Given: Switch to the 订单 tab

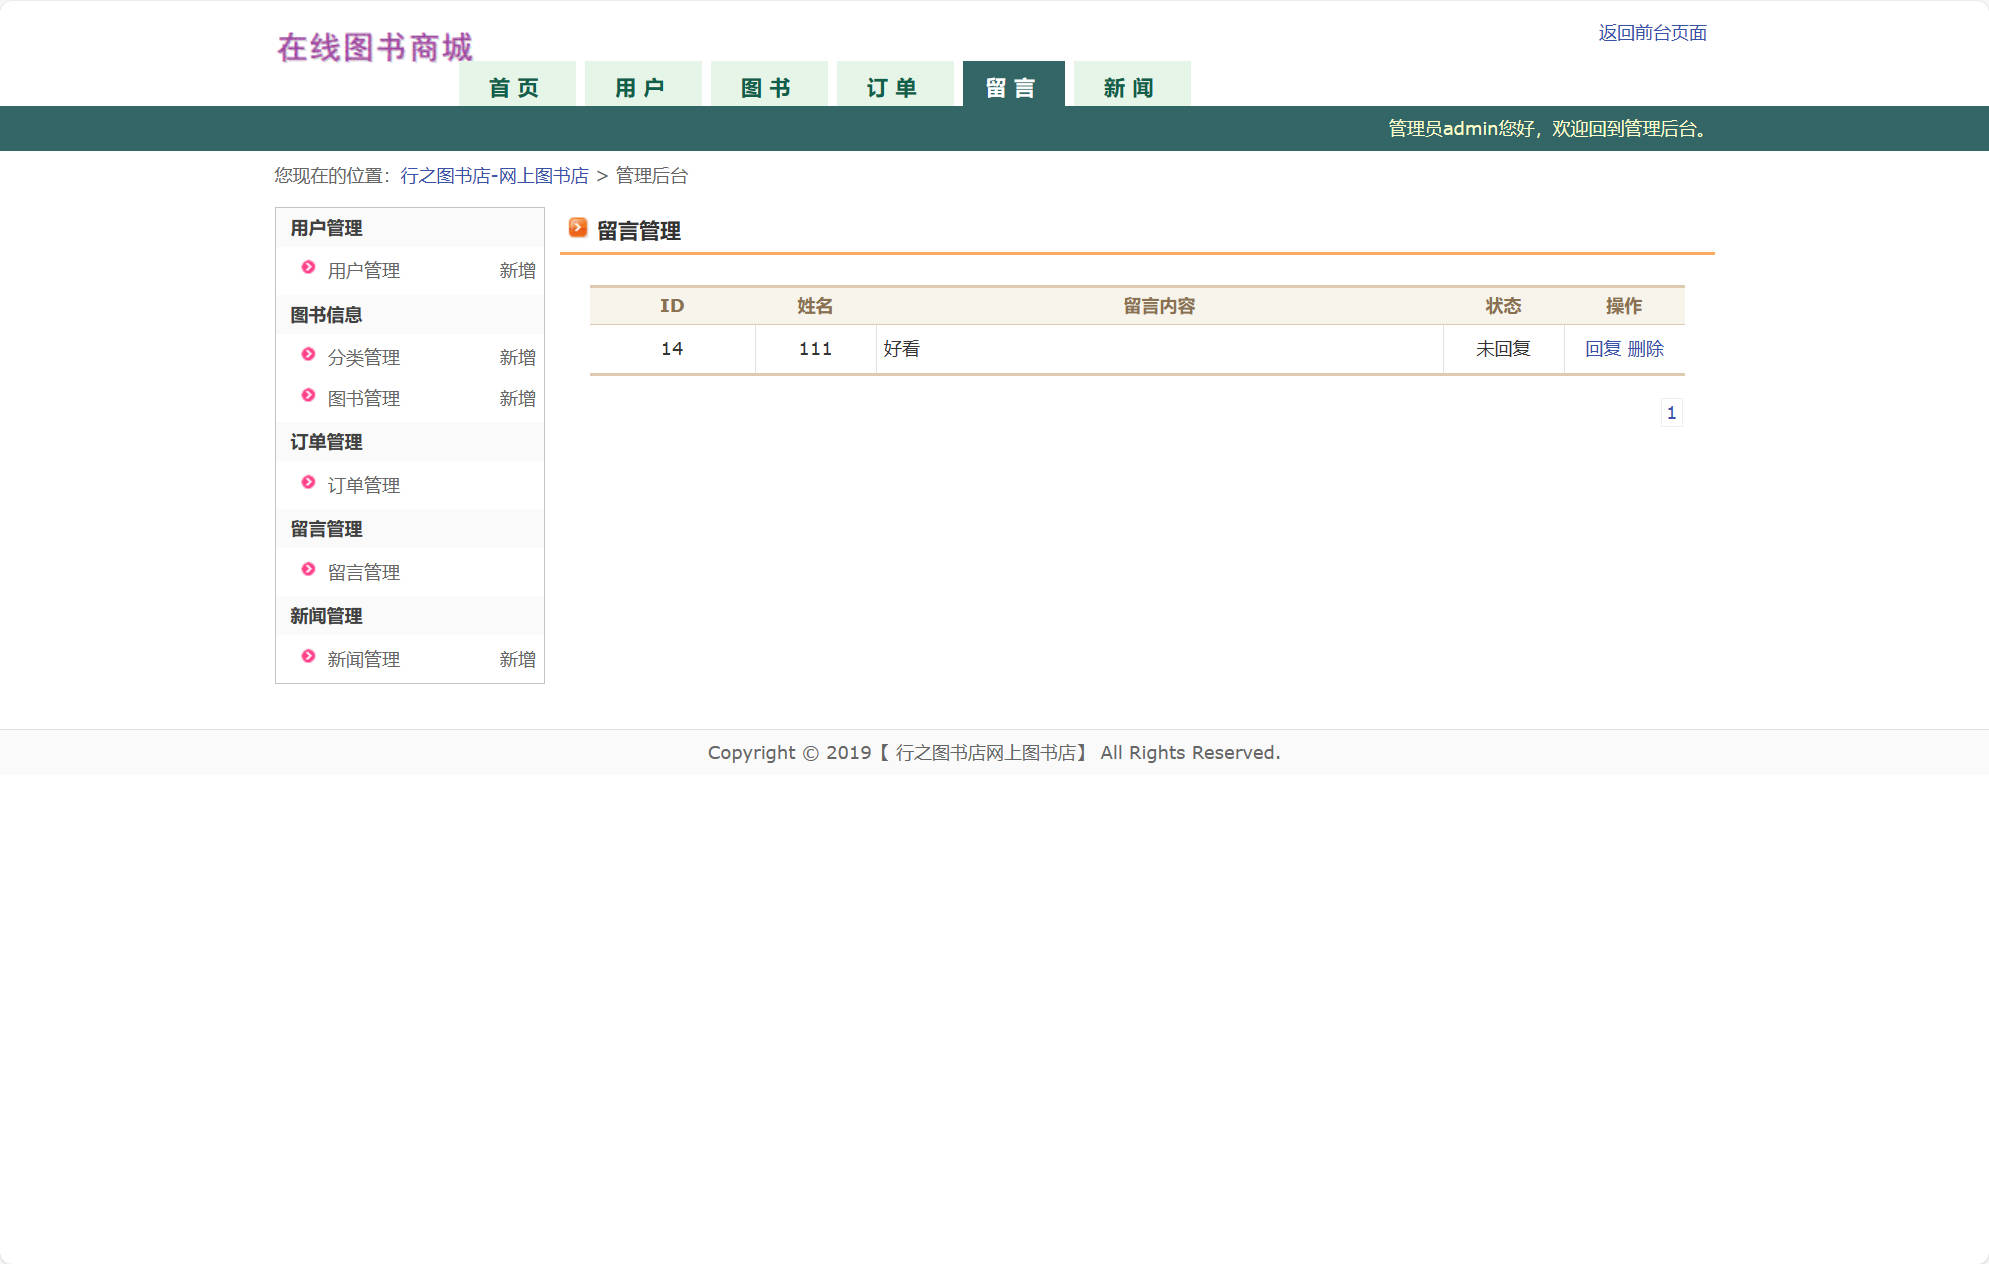Looking at the screenshot, I should pyautogui.click(x=894, y=86).
